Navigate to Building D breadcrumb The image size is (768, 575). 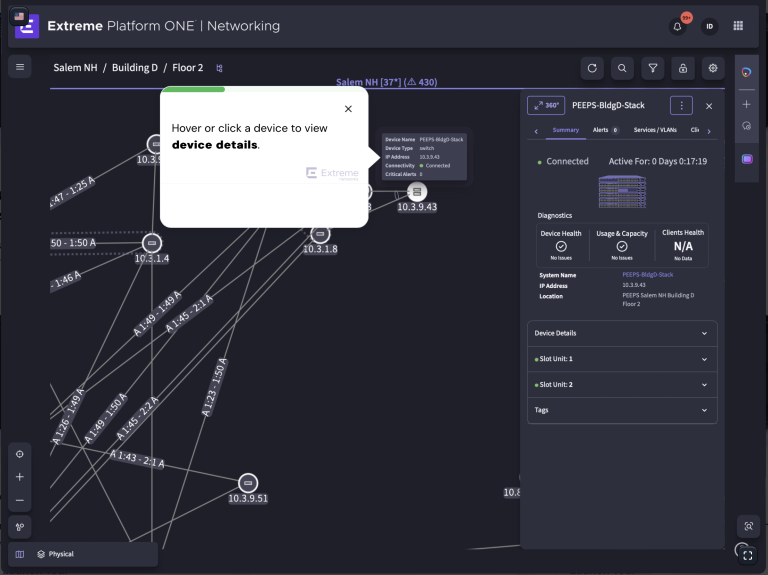pyautogui.click(x=135, y=68)
